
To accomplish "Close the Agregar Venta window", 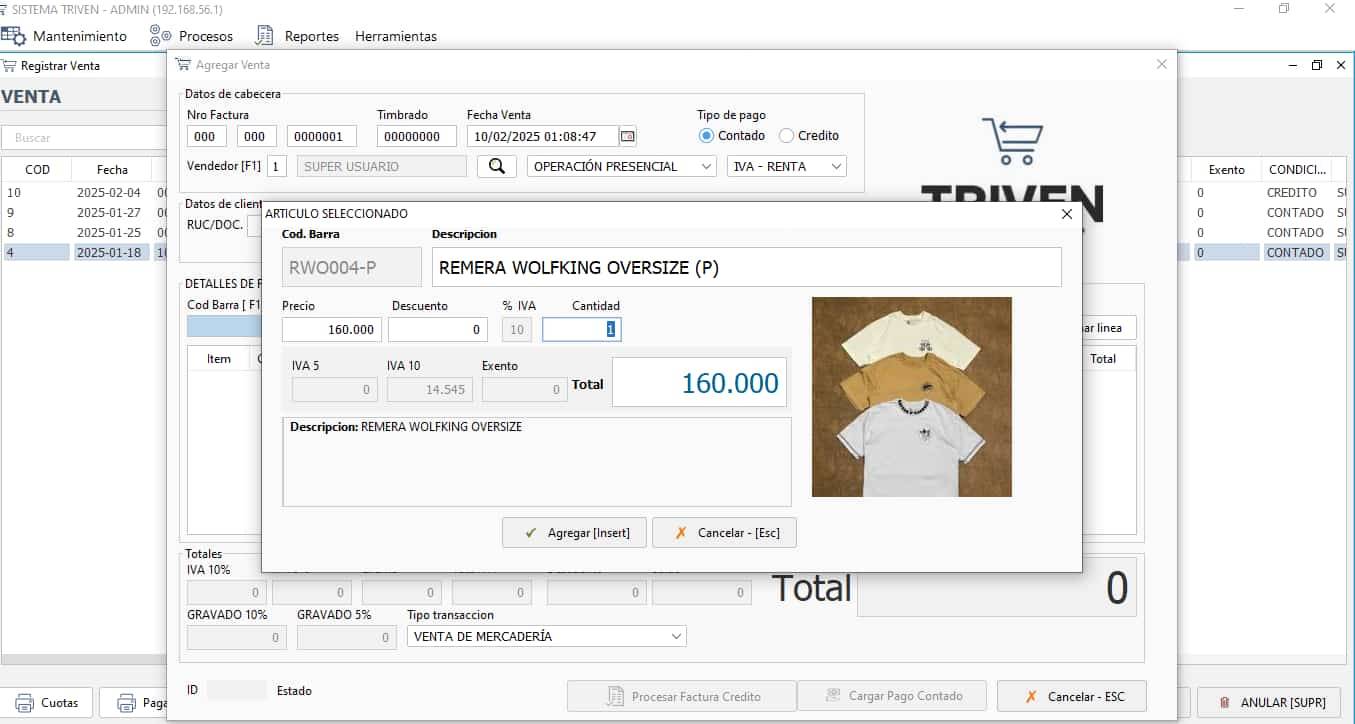I will pos(1161,64).
